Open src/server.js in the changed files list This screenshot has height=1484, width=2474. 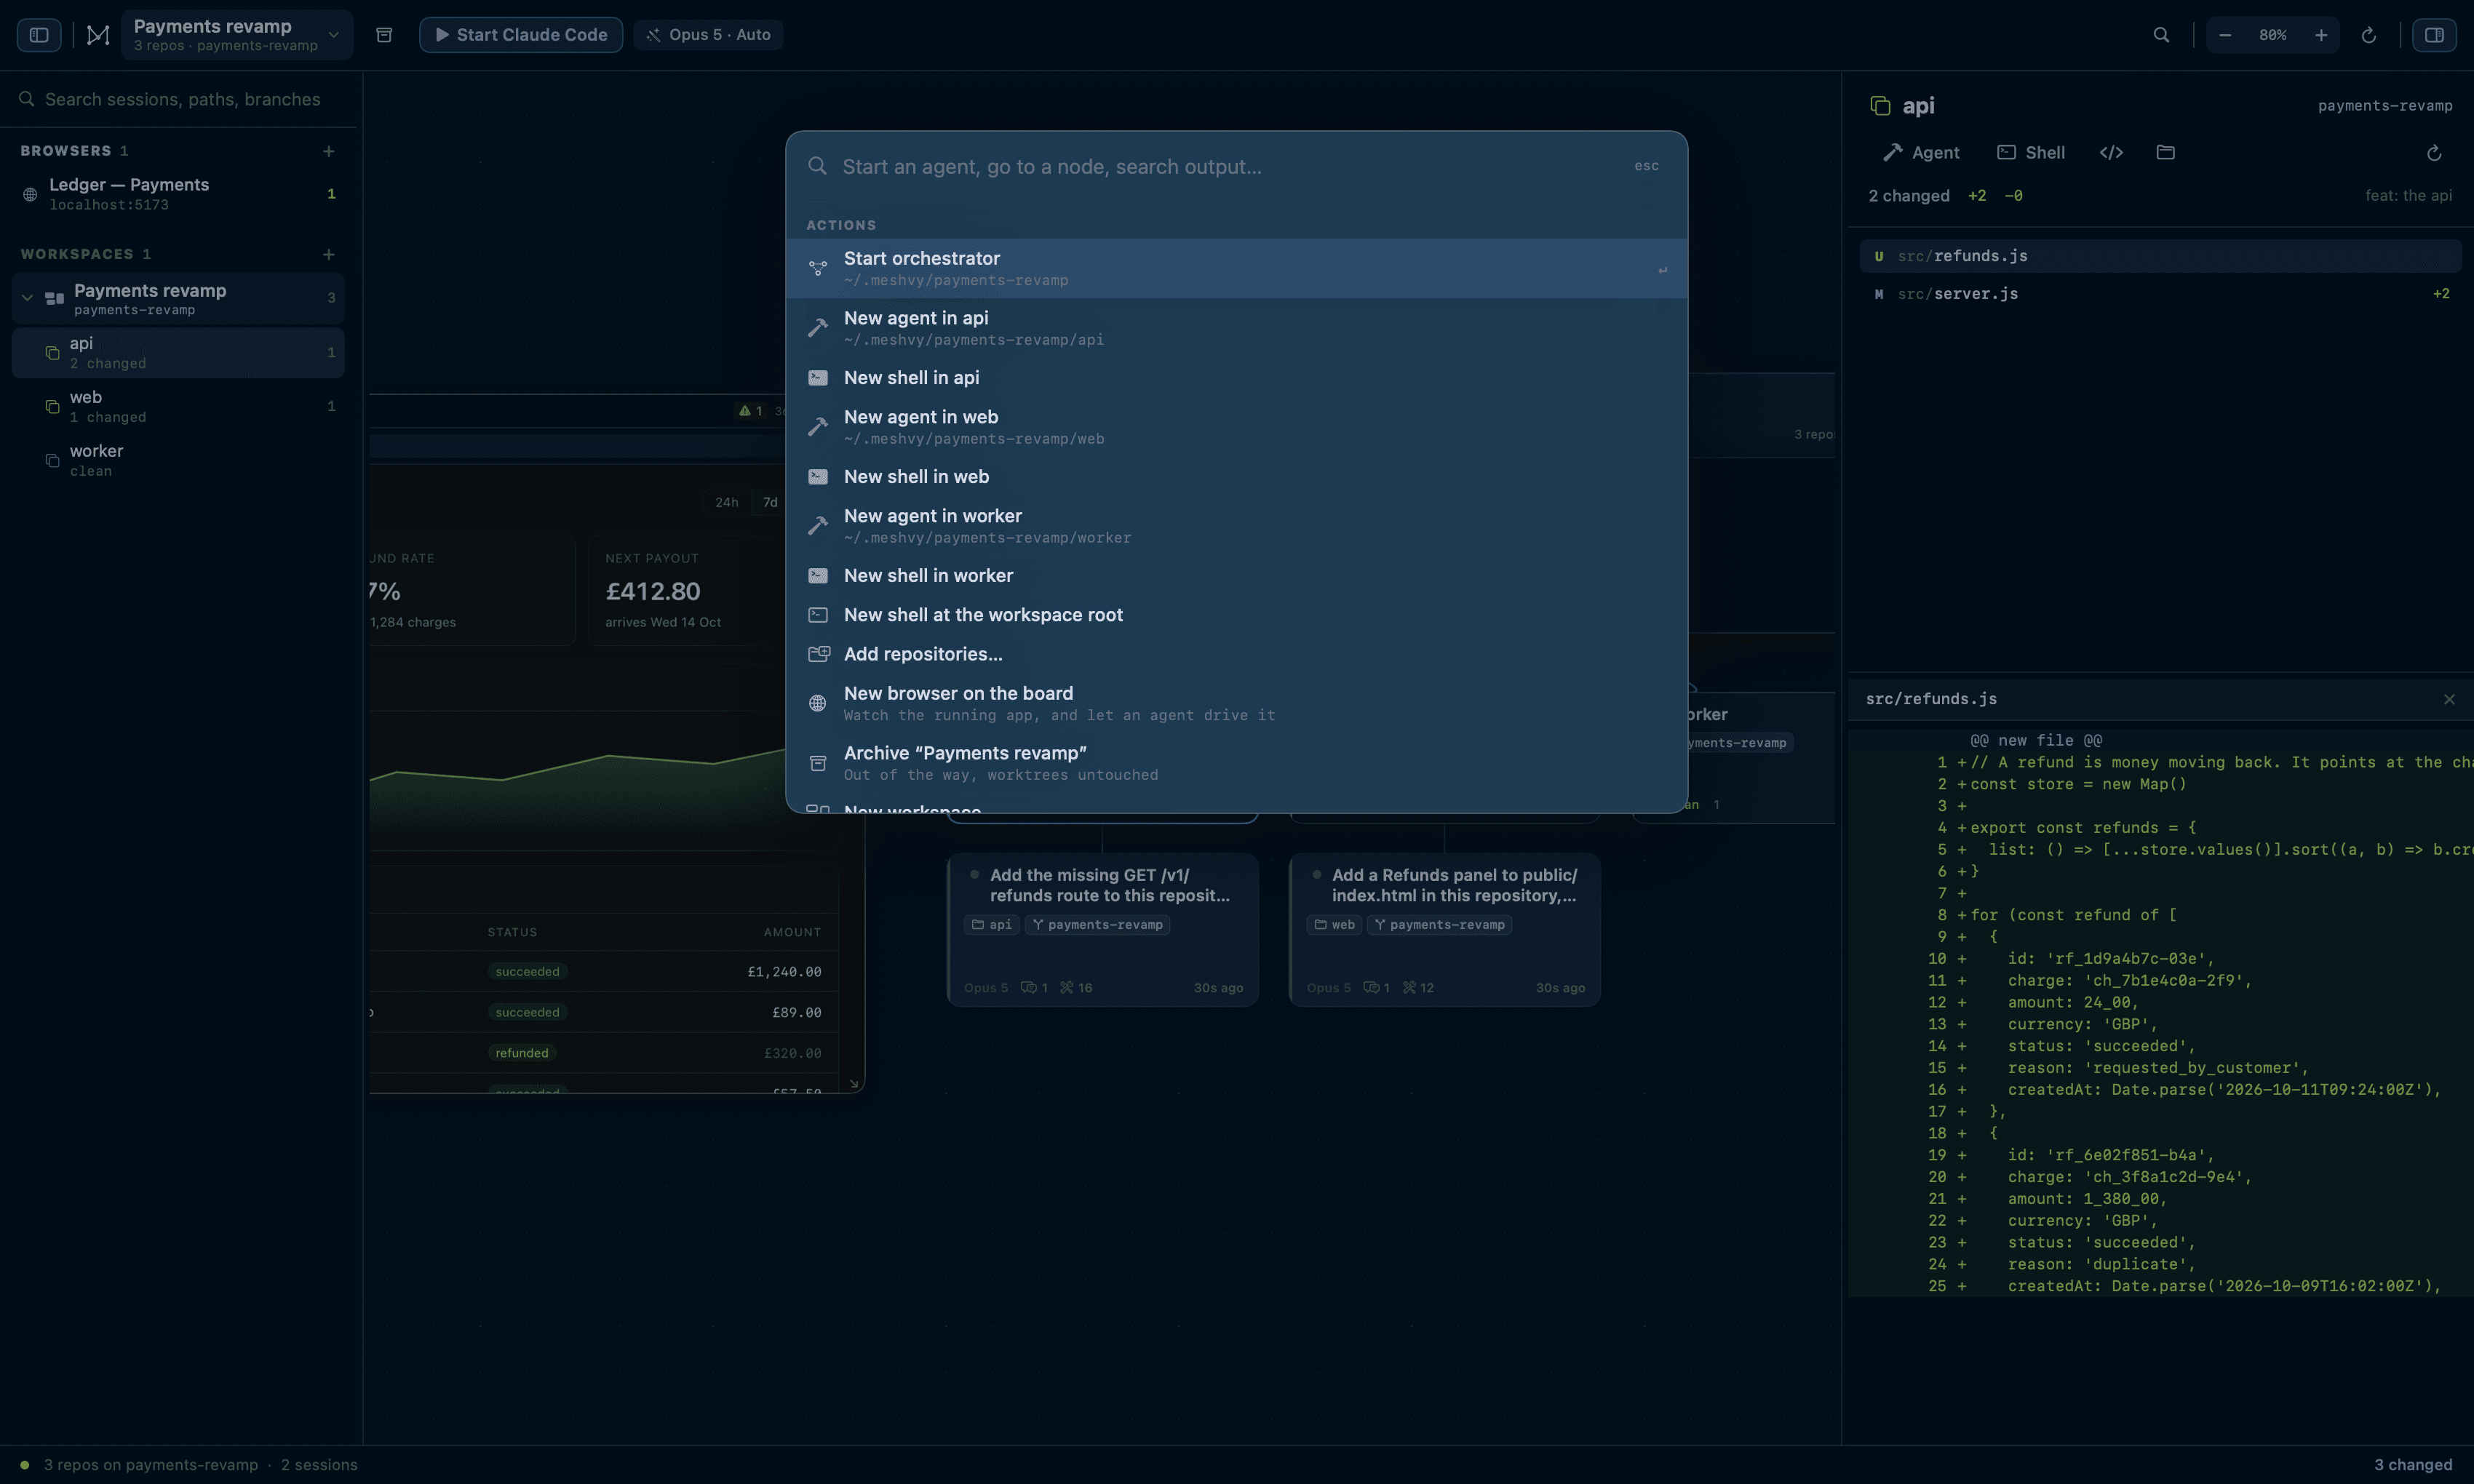[2160, 294]
